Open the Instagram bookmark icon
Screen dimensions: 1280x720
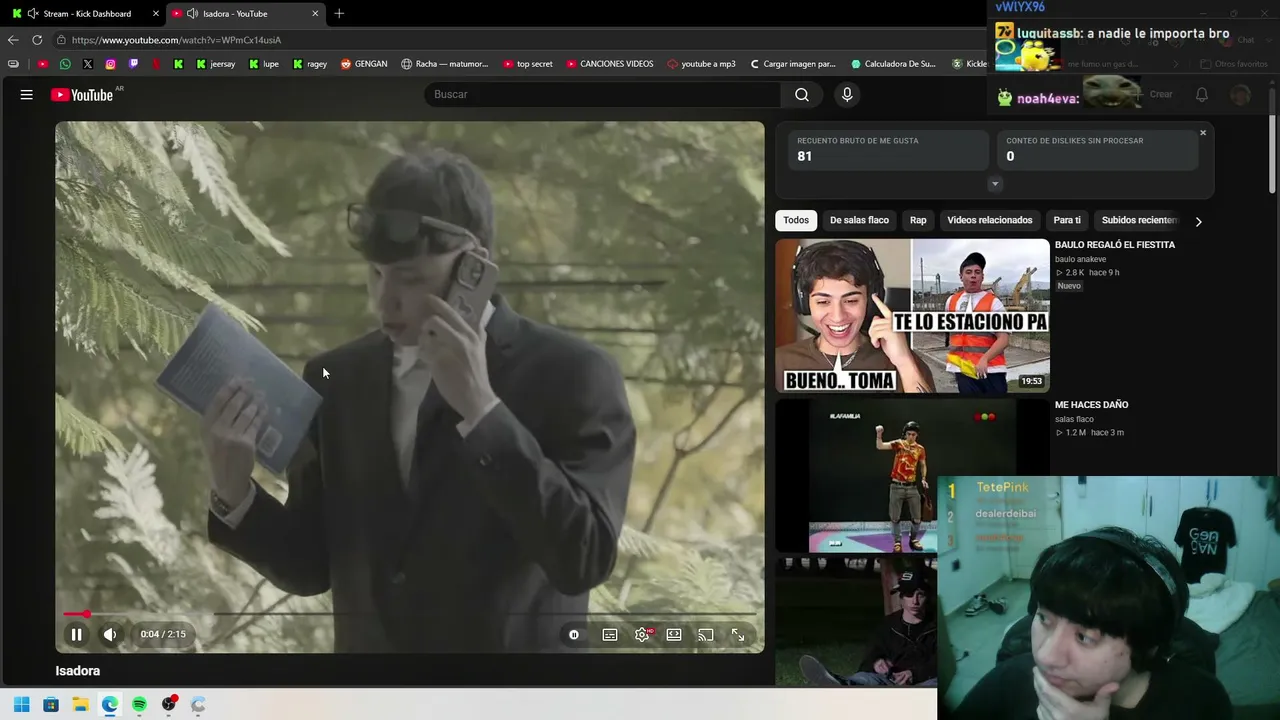(x=110, y=64)
